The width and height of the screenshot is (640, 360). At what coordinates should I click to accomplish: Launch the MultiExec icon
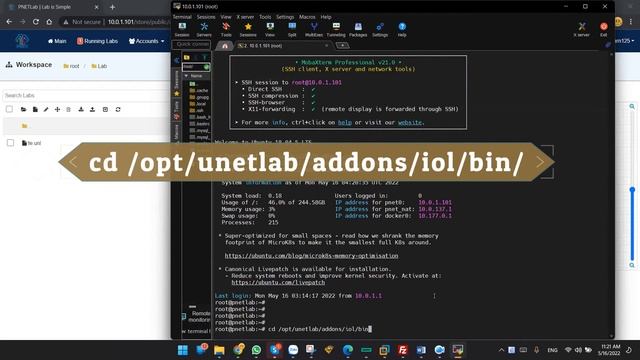[x=314, y=29]
